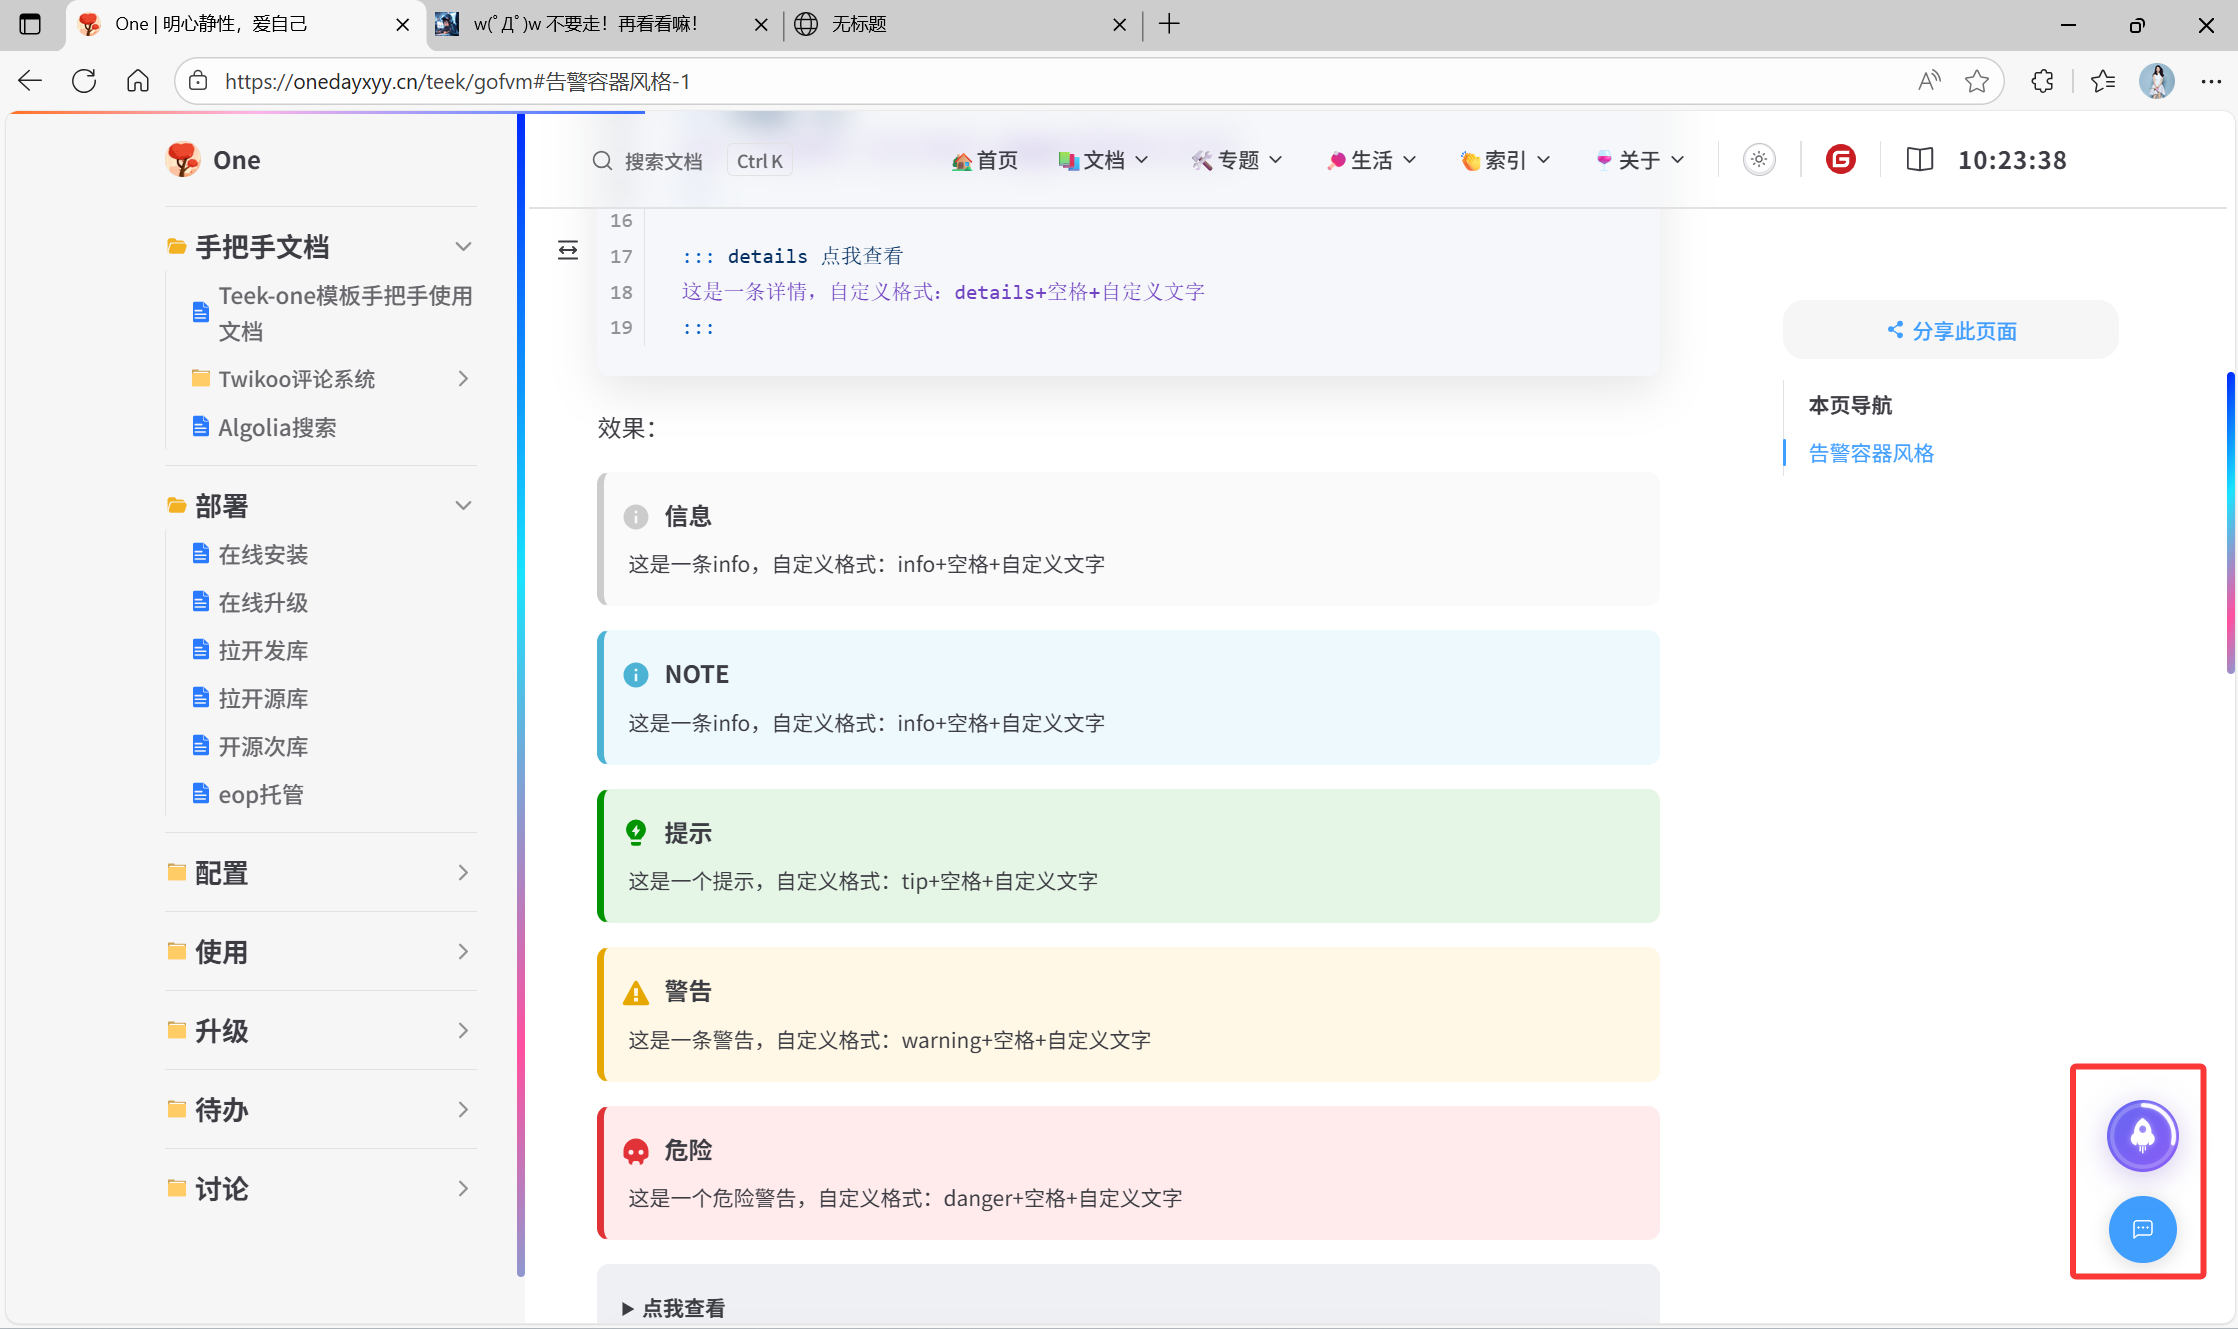The width and height of the screenshot is (2238, 1329).
Task: Expand the 配置 sidebar folder
Action: point(463,873)
